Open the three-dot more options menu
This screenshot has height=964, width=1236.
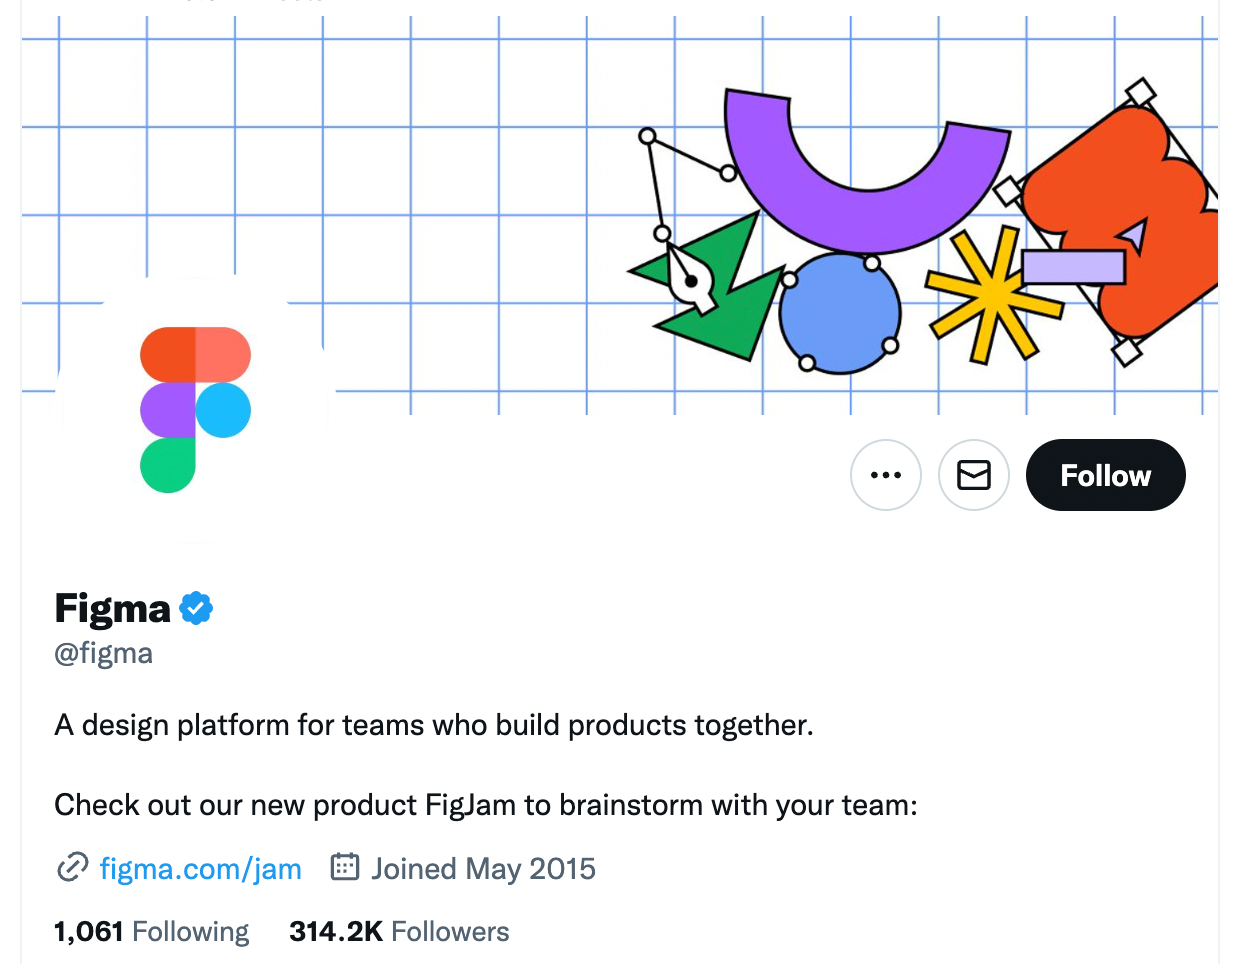[885, 475]
